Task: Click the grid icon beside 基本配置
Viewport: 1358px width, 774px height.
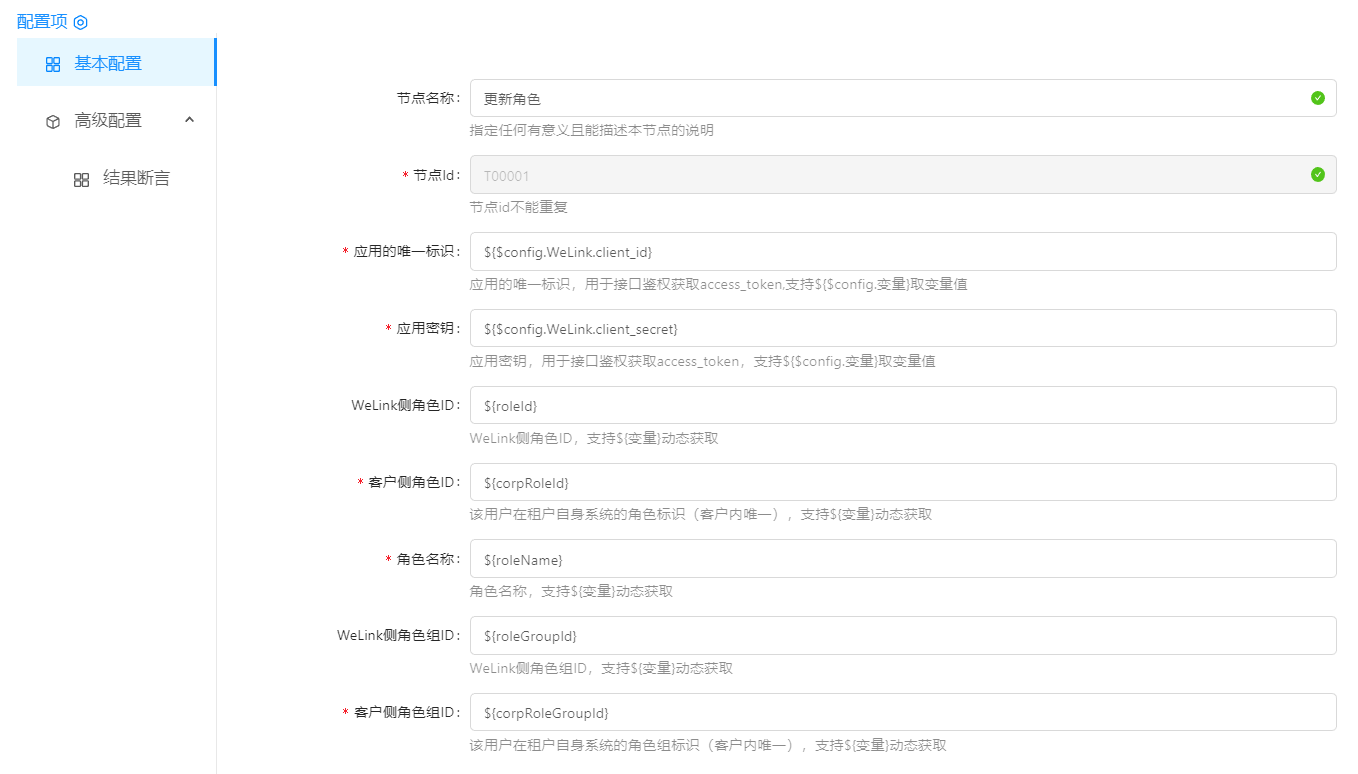Action: (53, 64)
